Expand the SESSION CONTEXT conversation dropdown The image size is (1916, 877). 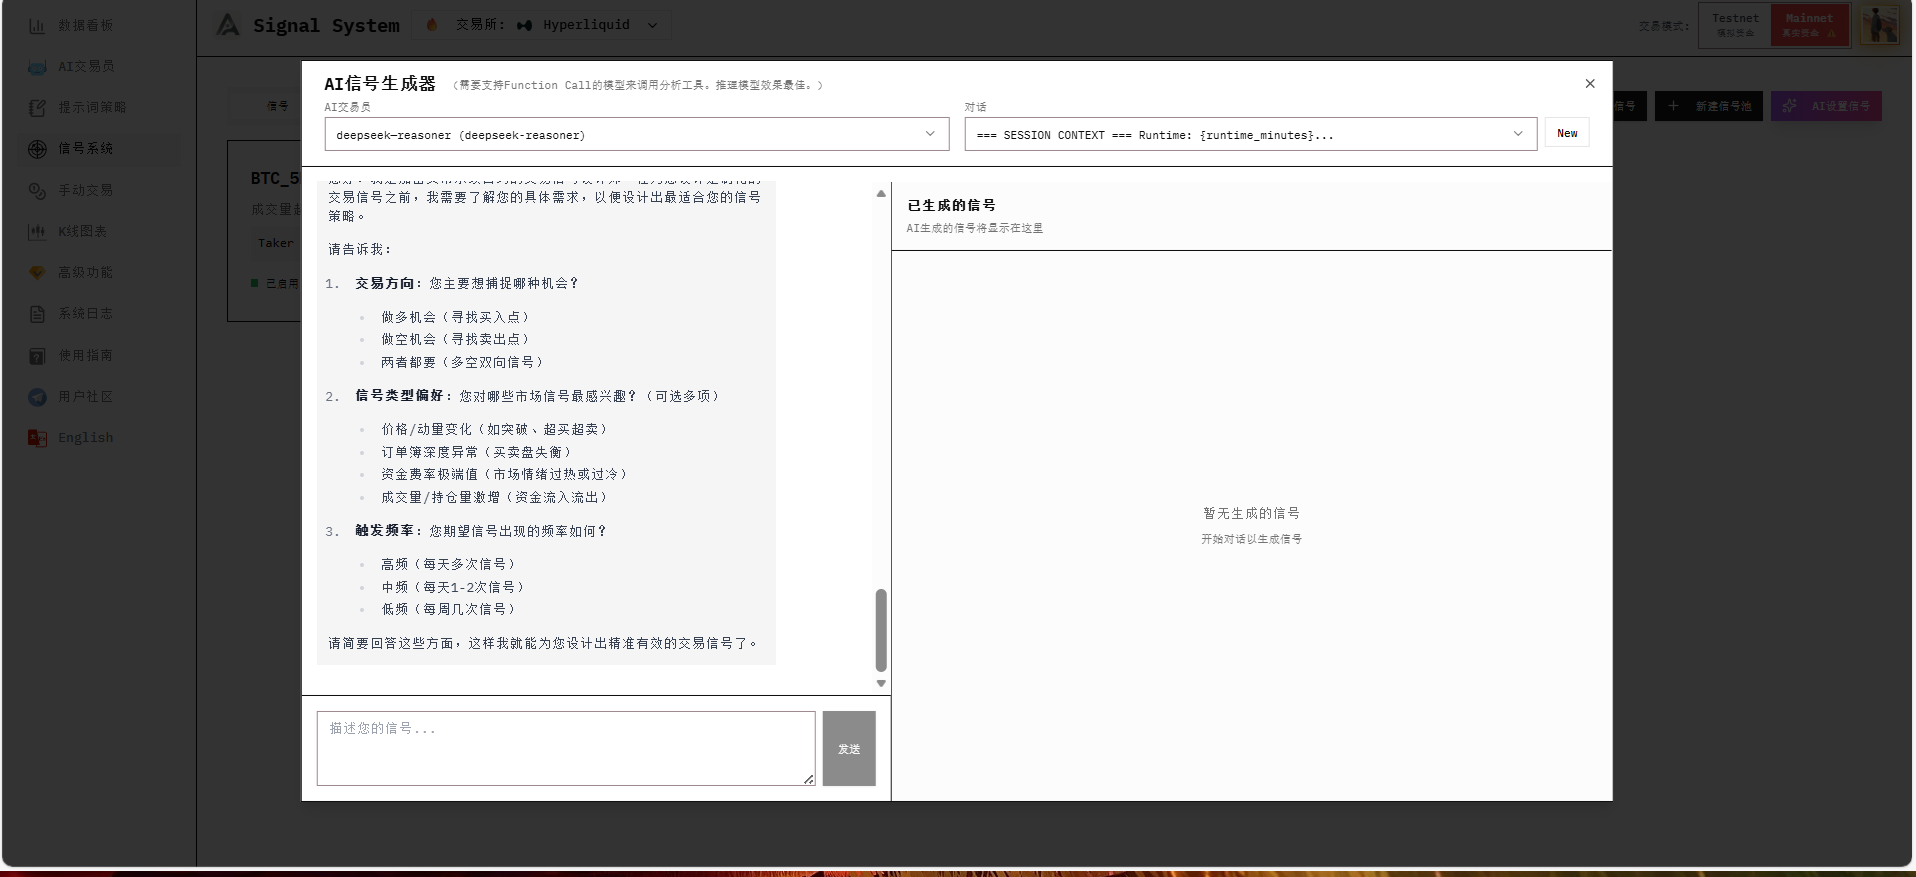click(x=1249, y=134)
